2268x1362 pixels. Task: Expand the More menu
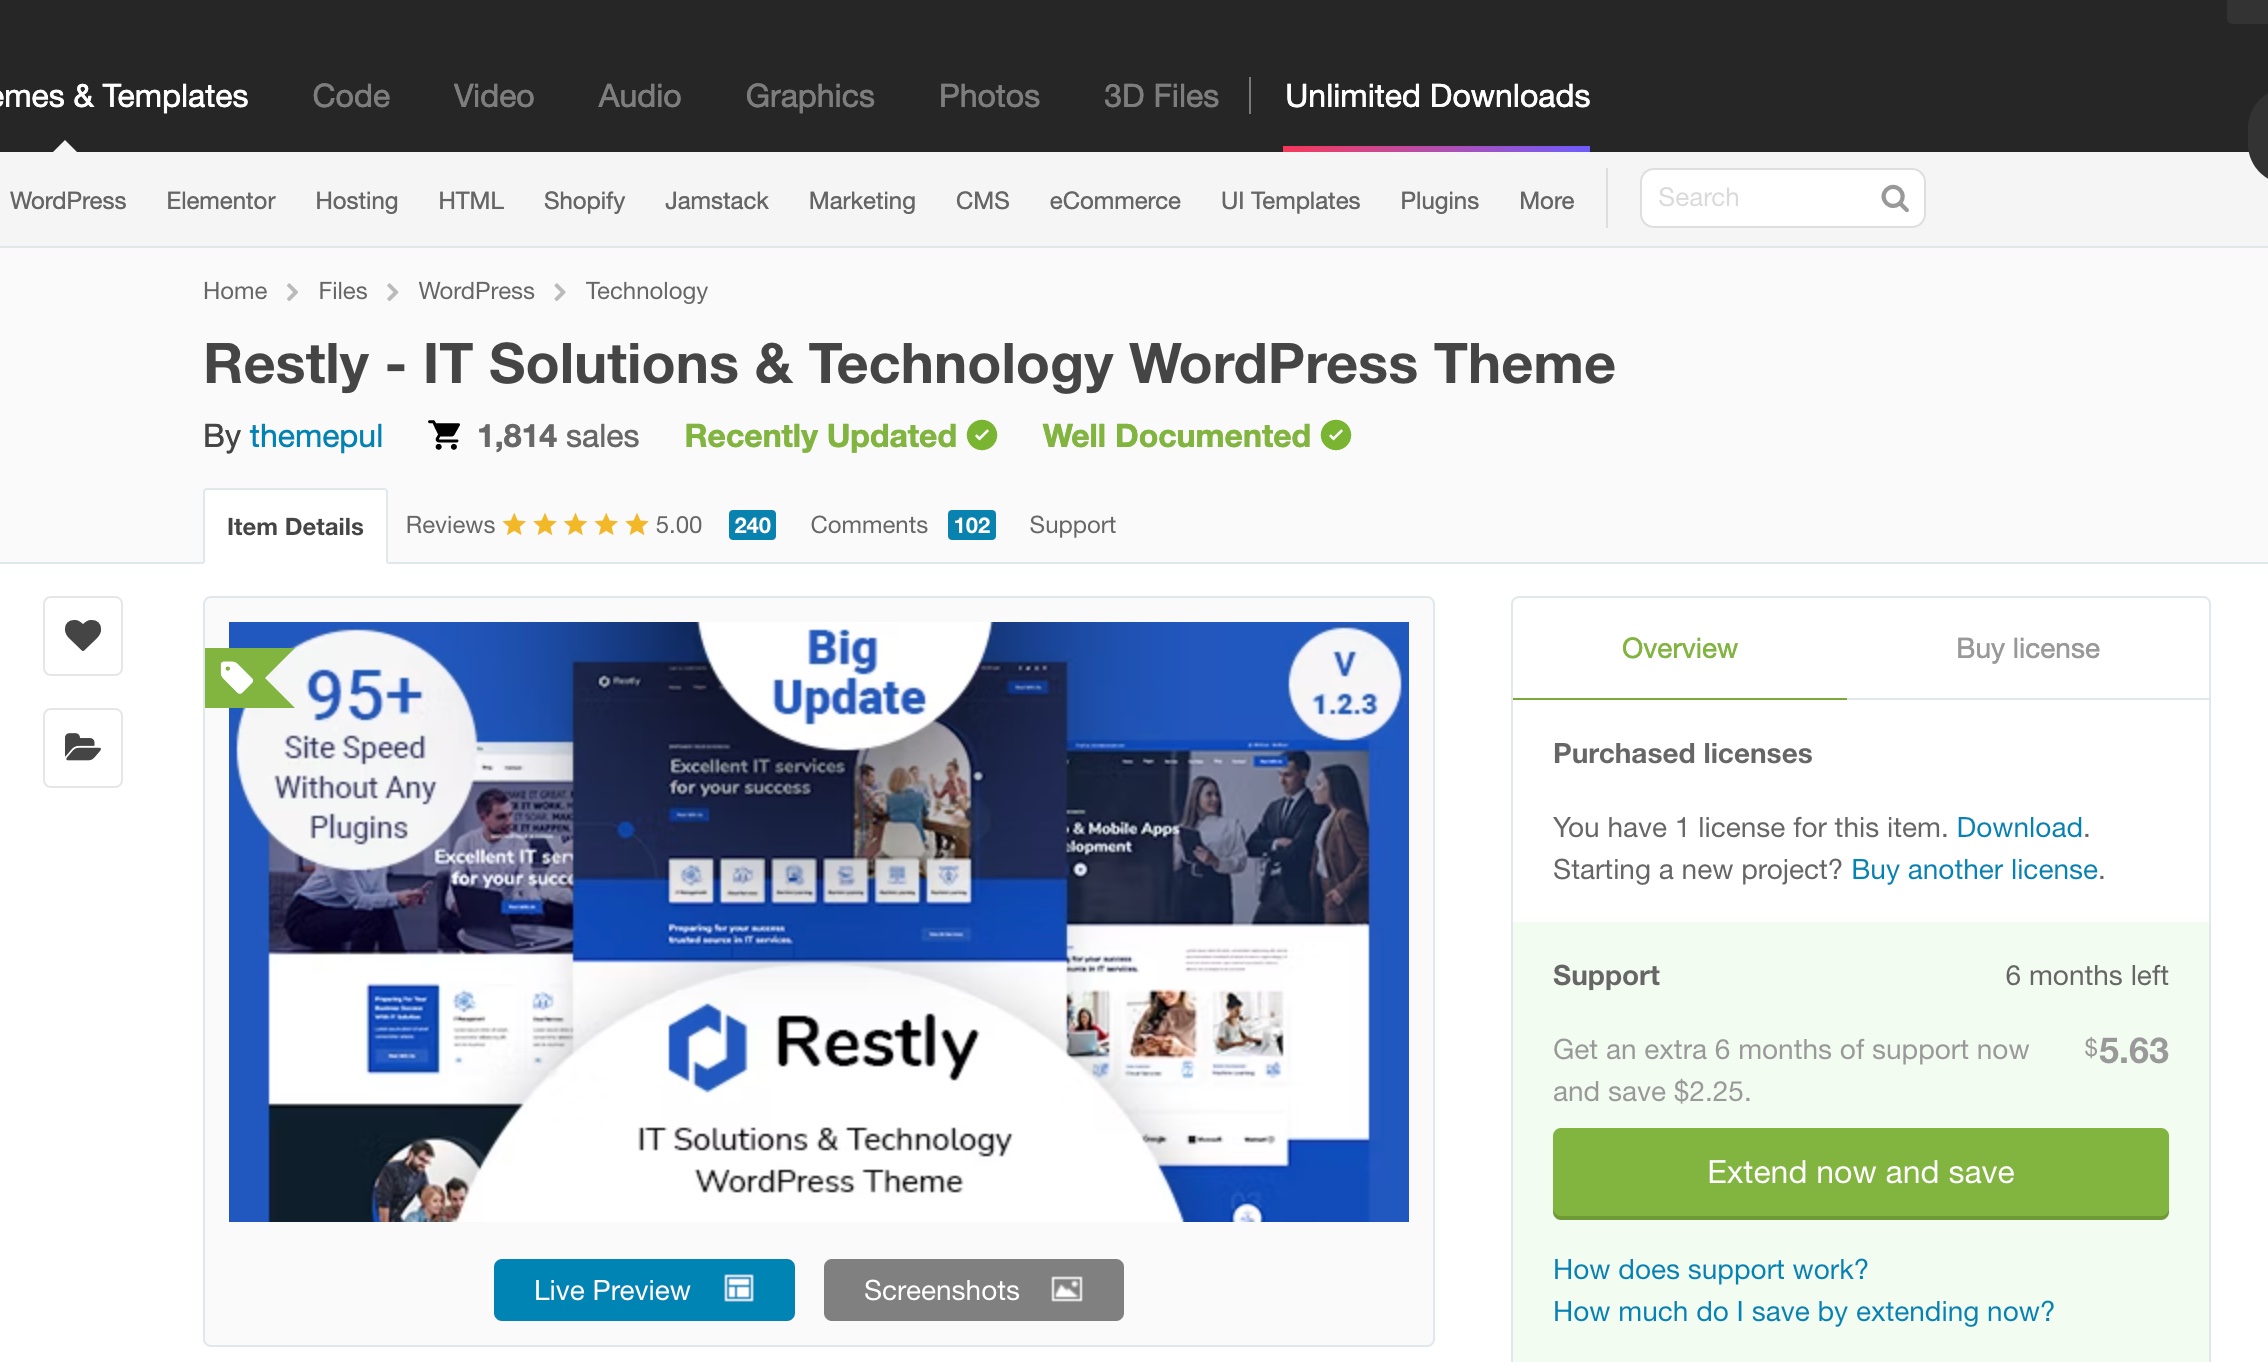coord(1546,200)
